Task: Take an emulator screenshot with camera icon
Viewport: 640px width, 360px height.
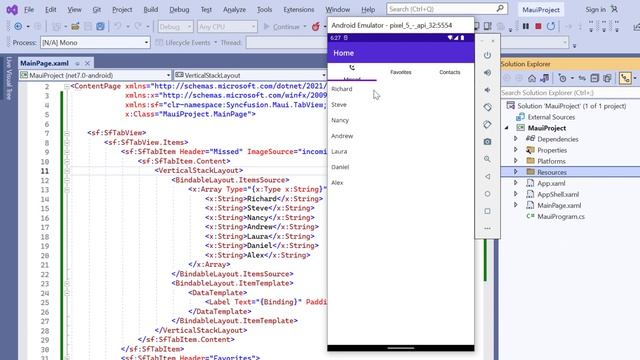Action: coord(487,142)
